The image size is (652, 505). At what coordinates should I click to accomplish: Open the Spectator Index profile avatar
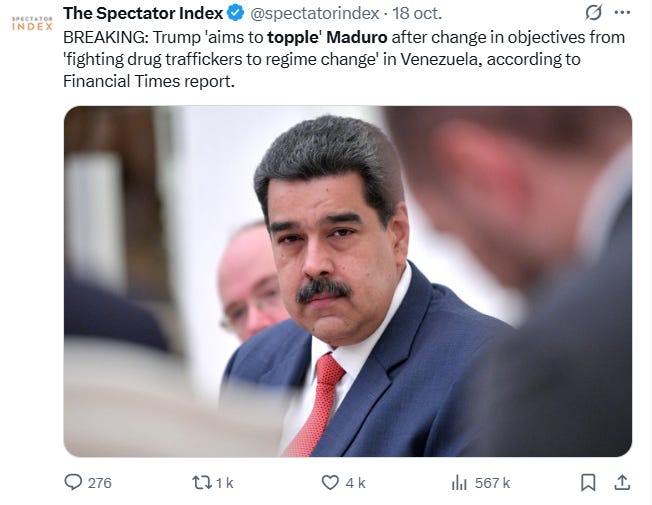click(x=32, y=23)
